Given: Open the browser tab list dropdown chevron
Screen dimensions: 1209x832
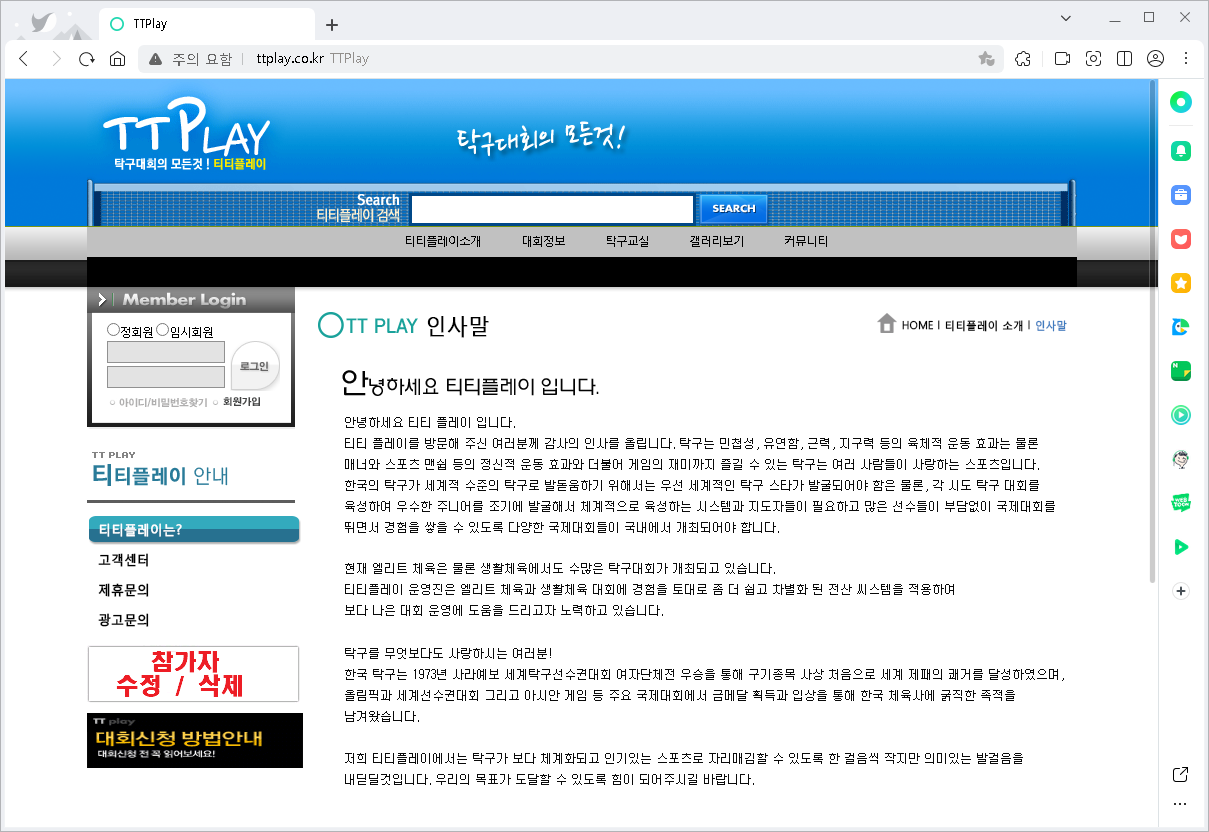Looking at the screenshot, I should click(x=1065, y=17).
